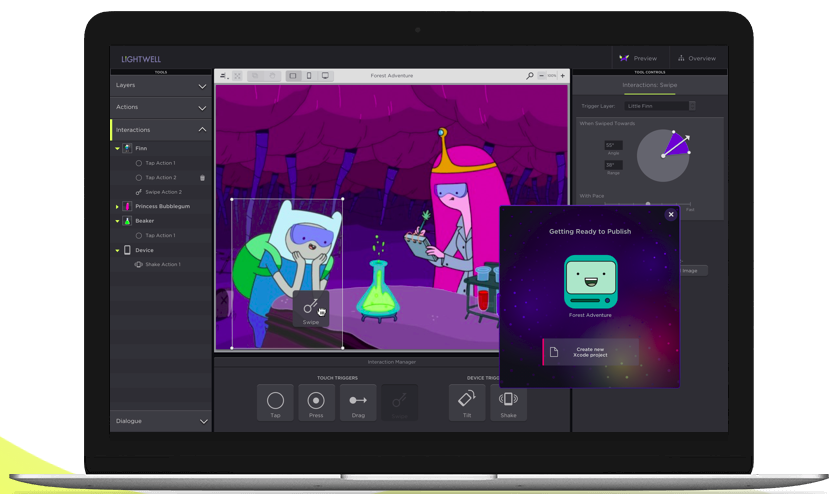Click the magnifier search icon
This screenshot has height=494, width=838.
point(530,76)
